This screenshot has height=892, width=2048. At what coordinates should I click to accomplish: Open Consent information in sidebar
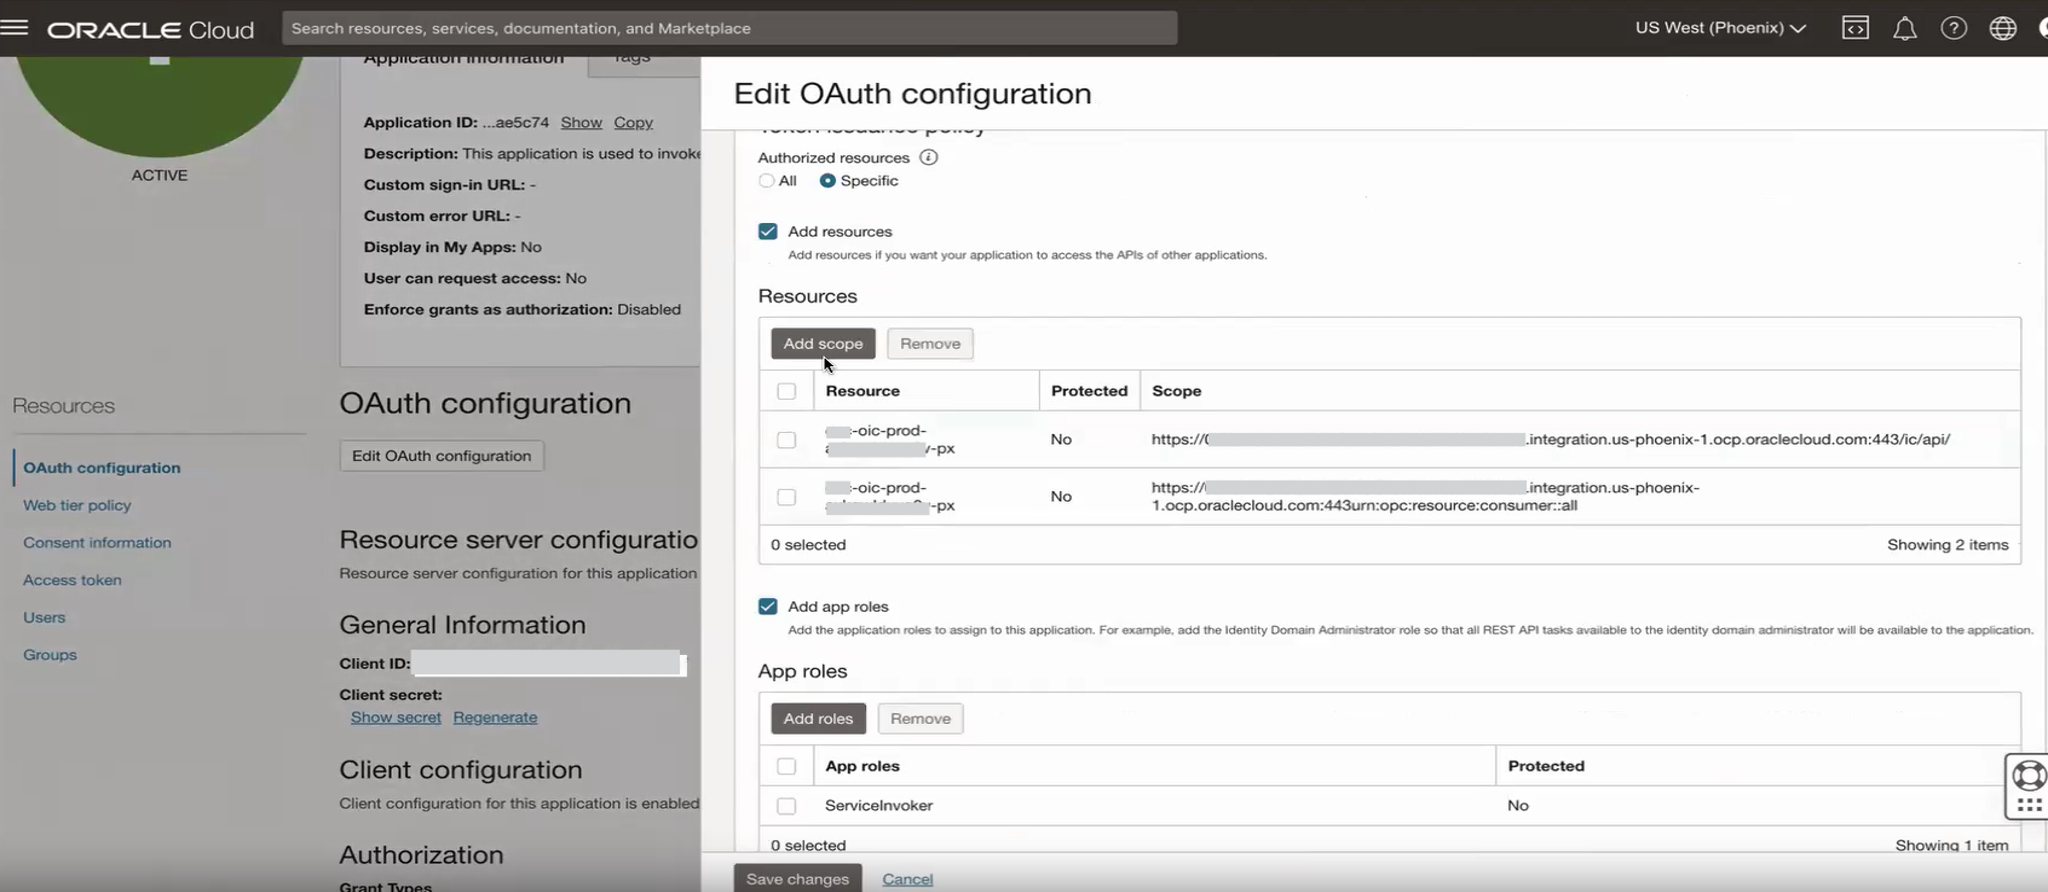point(97,542)
